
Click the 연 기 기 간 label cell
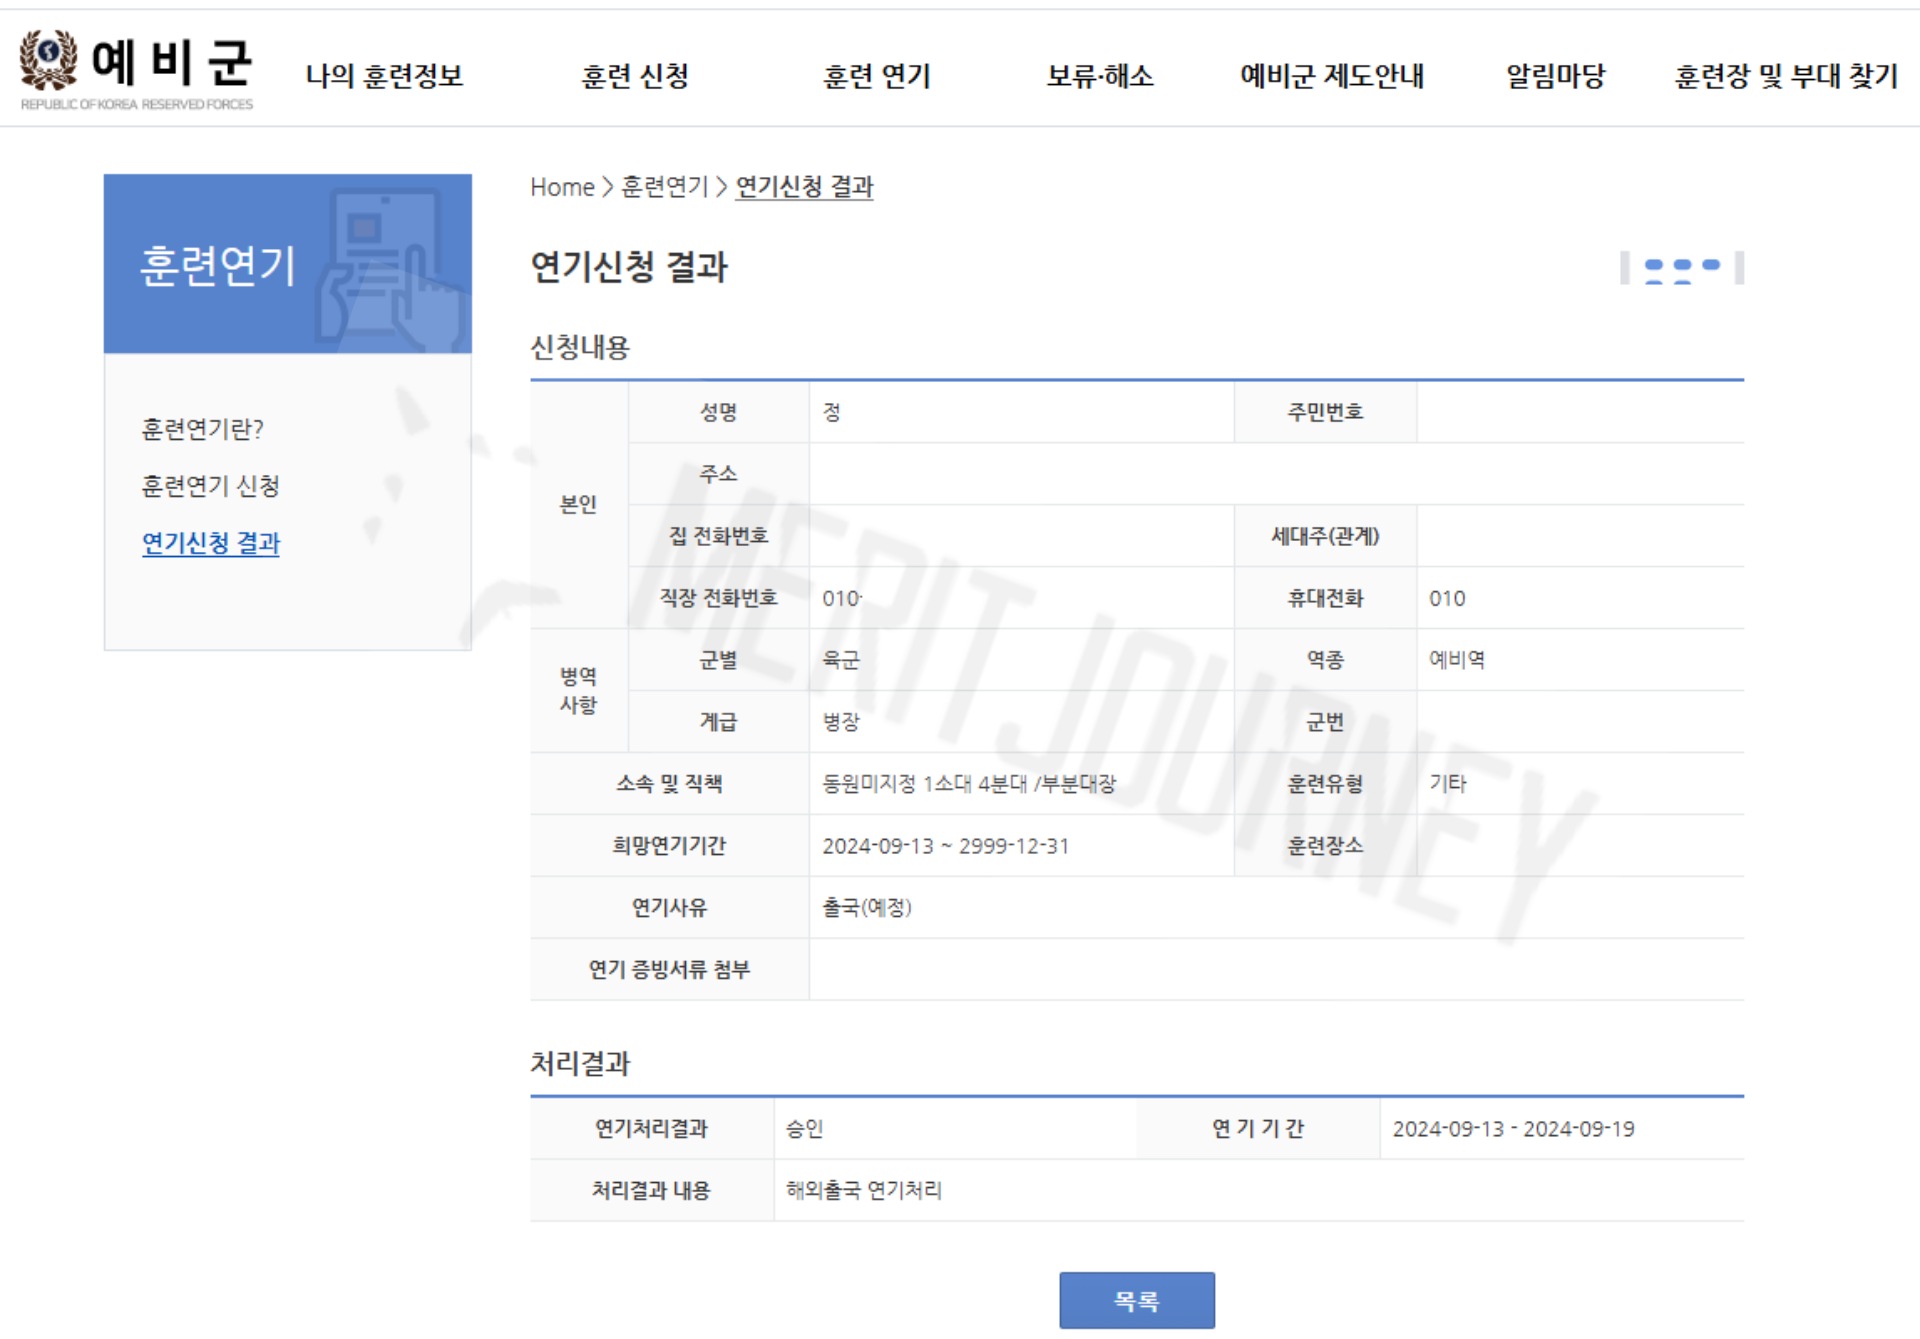[1258, 1129]
